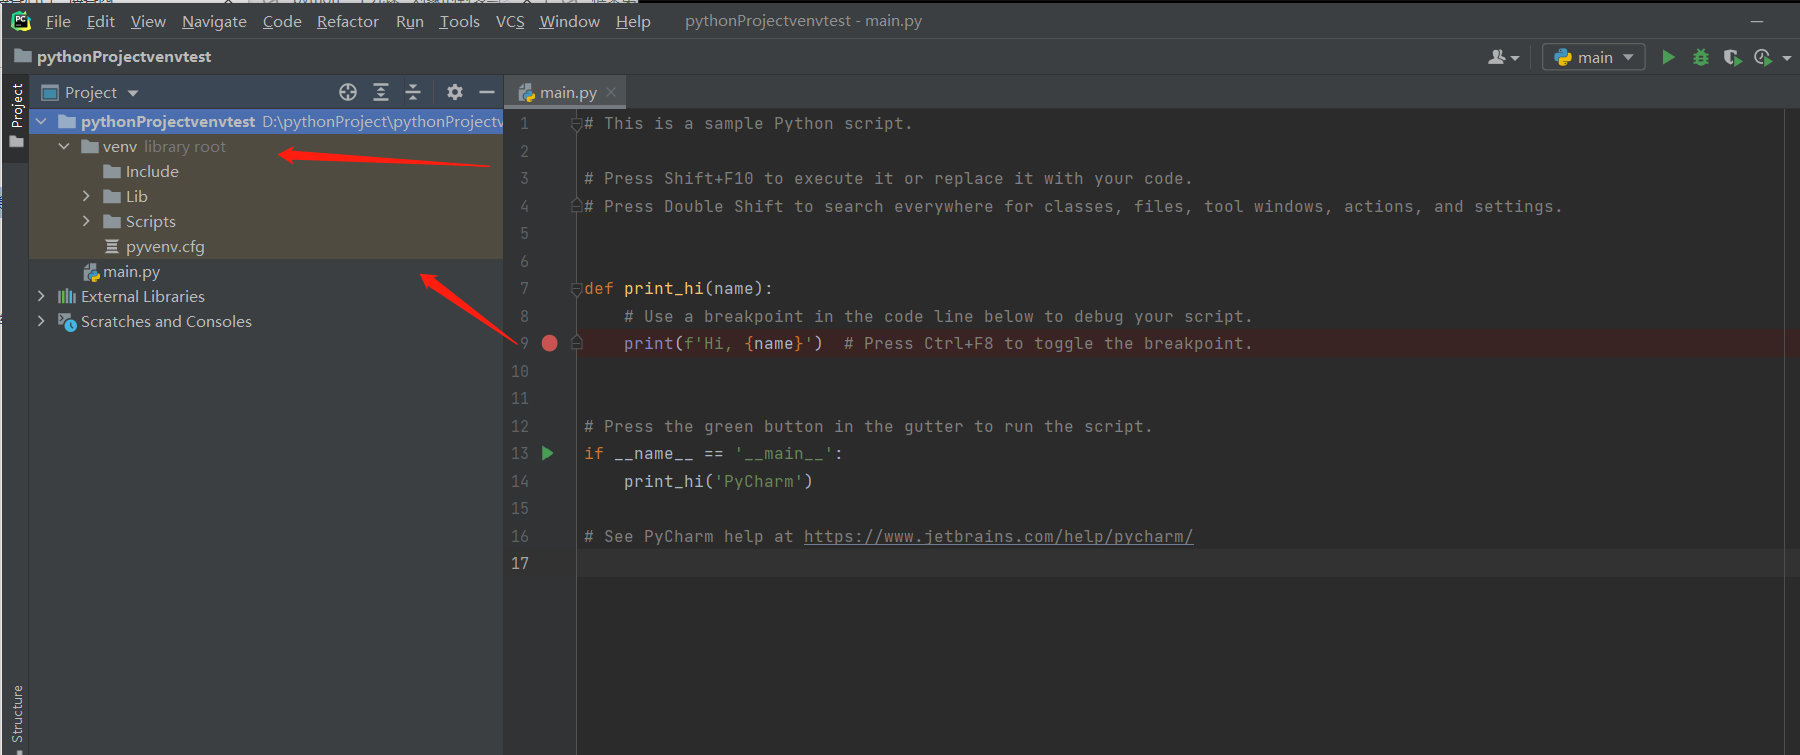This screenshot has width=1800, height=755.
Task: Open the main run configuration dropdown
Action: pos(1594,58)
